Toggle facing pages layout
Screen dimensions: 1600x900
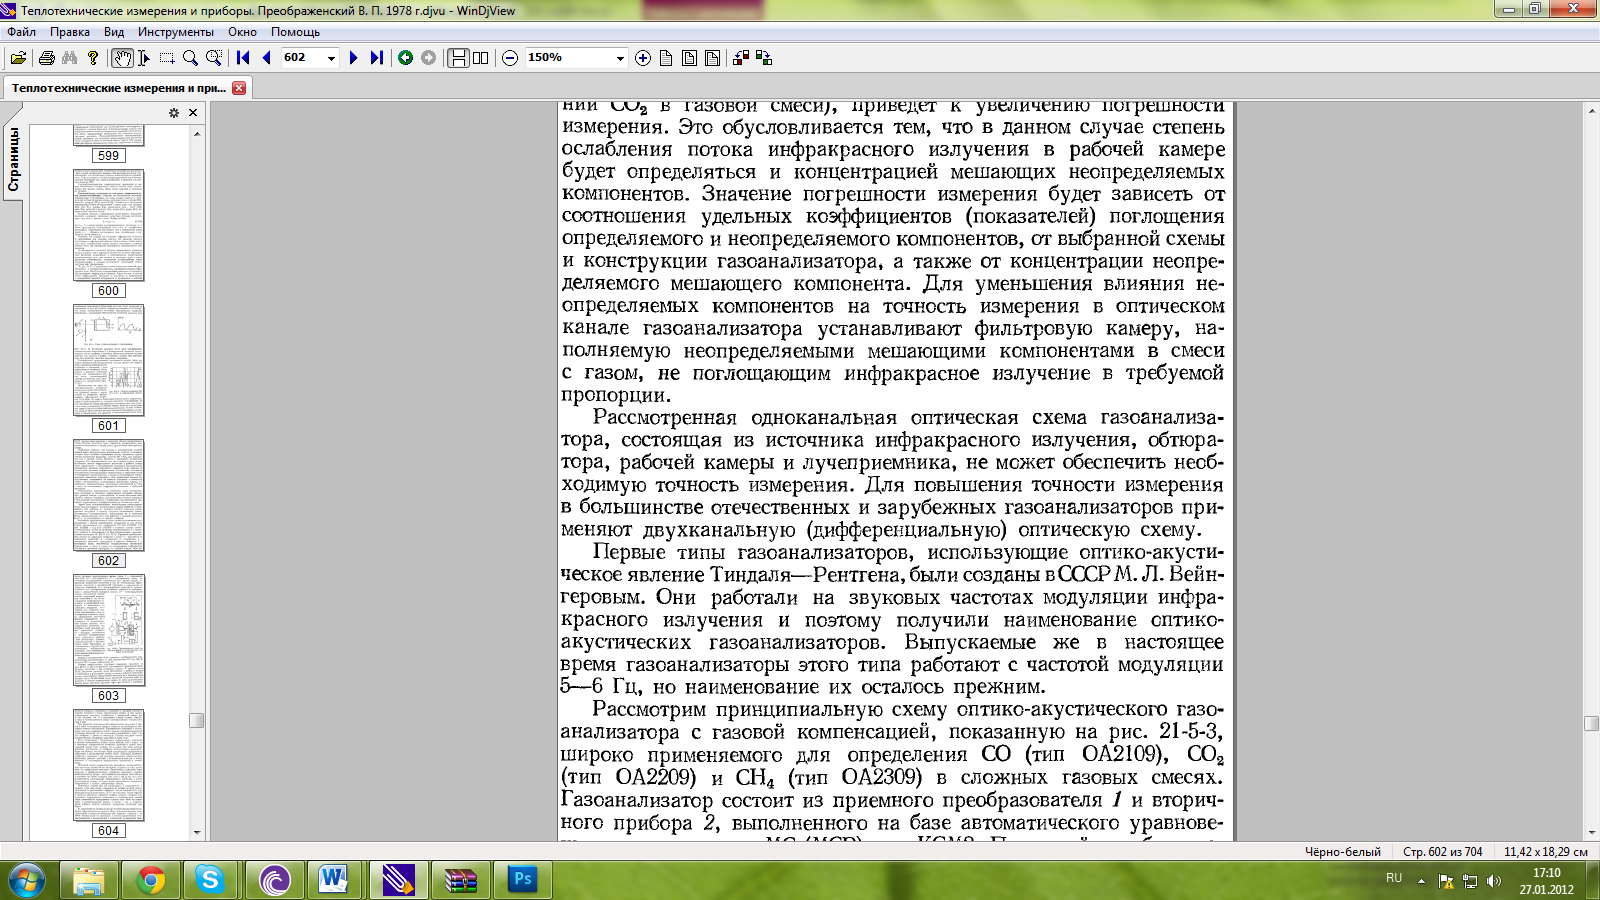click(x=481, y=58)
